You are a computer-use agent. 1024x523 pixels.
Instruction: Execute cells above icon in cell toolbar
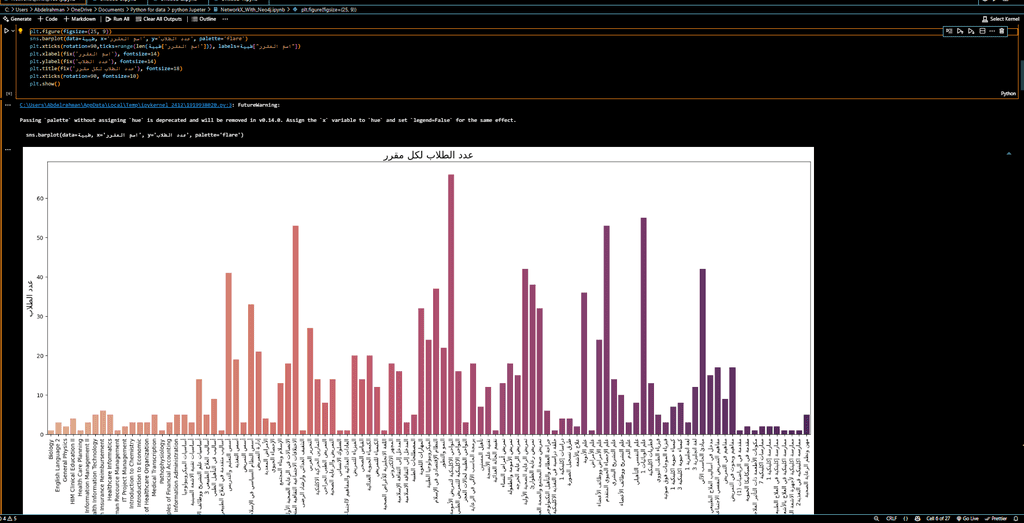[x=960, y=31]
